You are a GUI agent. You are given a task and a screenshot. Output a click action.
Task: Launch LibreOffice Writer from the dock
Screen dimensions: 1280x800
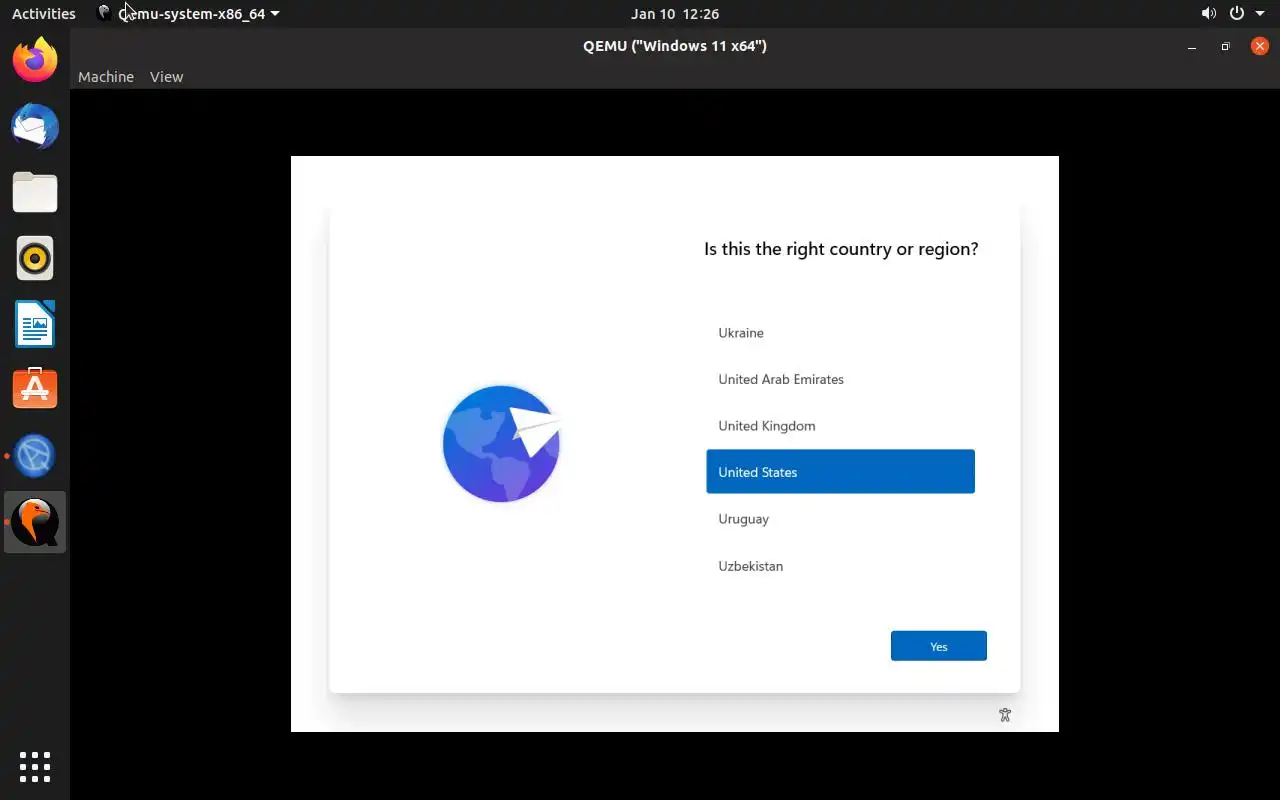pos(35,324)
